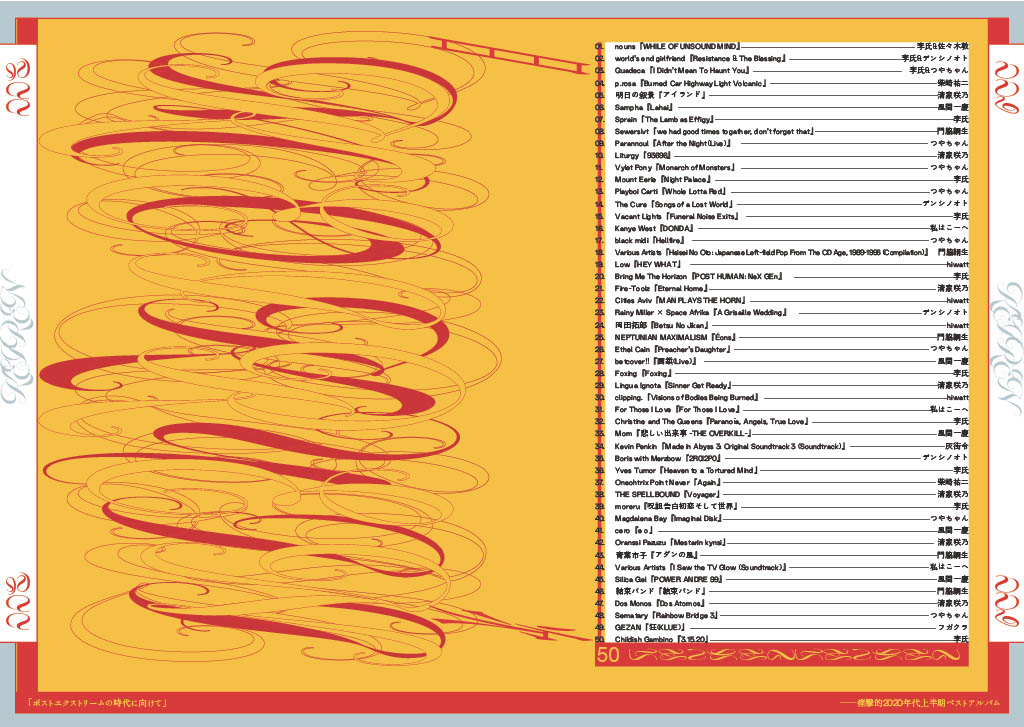1024x727 pixels.
Task: Click footer text 「ポストエクストリームの時代に向けて」
Action: [x=99, y=703]
